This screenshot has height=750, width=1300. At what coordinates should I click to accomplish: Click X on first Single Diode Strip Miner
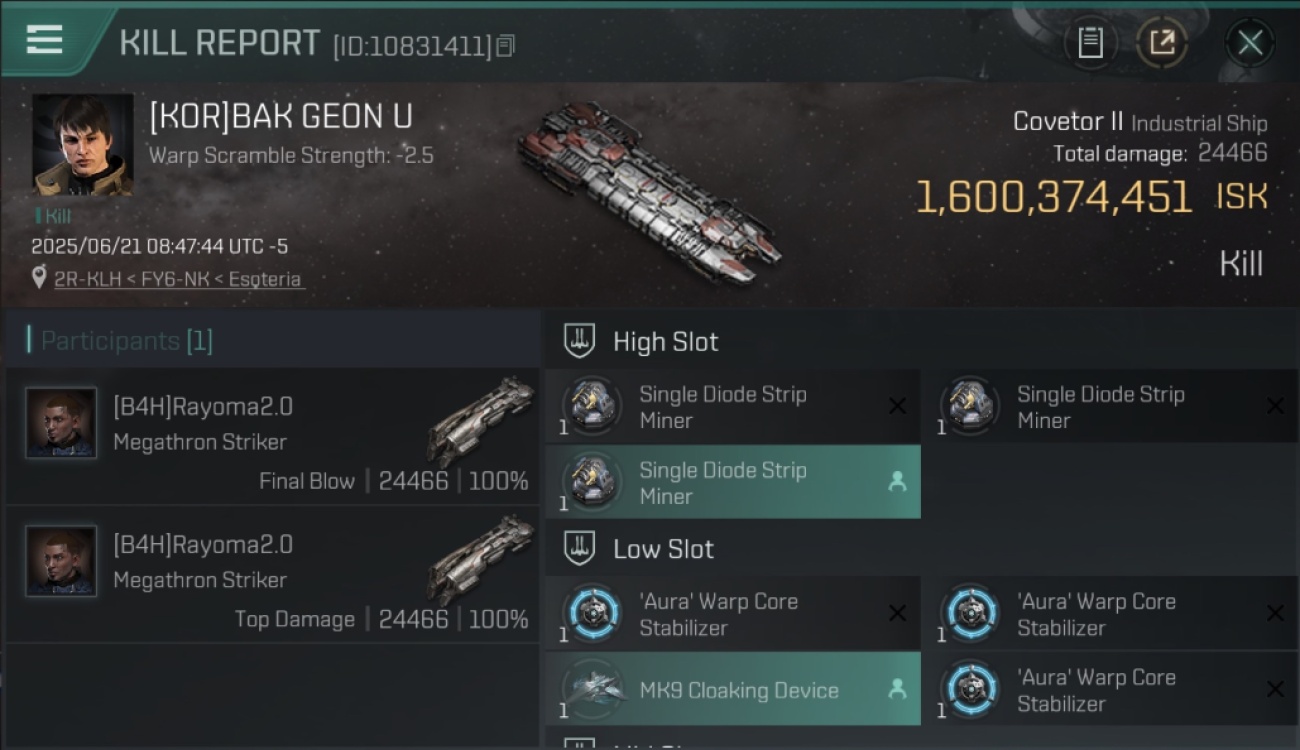[897, 406]
